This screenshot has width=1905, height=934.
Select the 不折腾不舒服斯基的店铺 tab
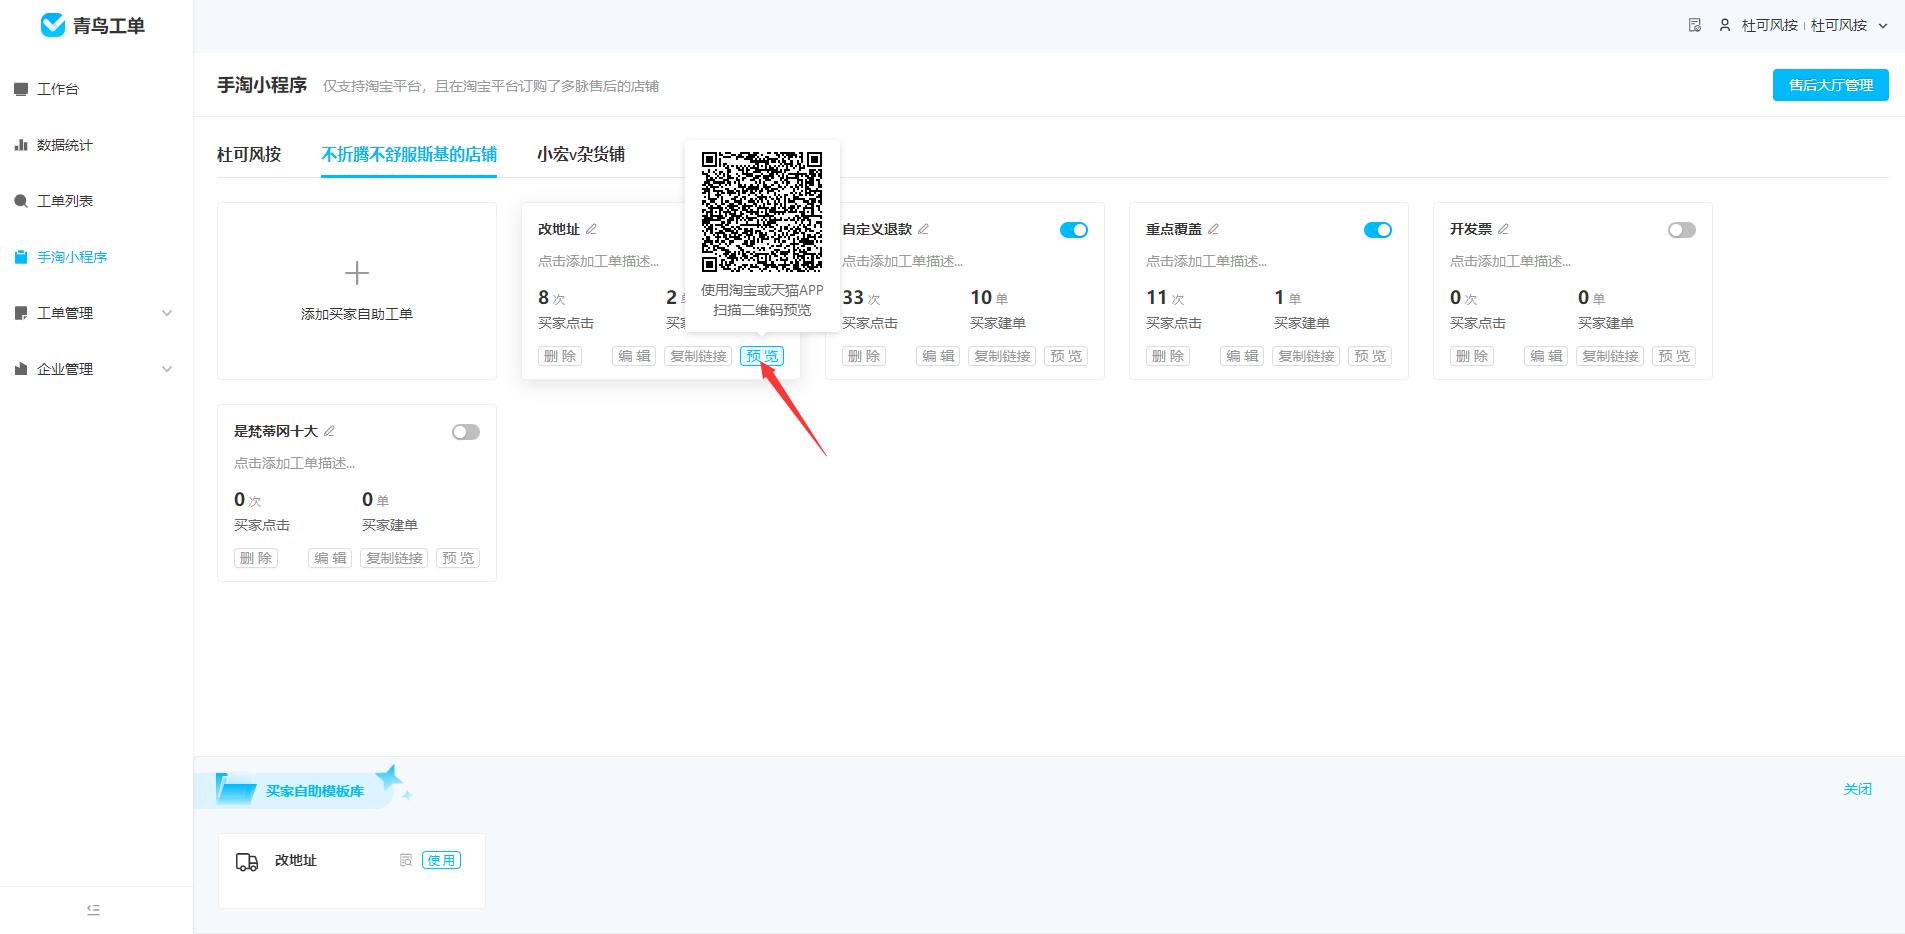tap(409, 154)
